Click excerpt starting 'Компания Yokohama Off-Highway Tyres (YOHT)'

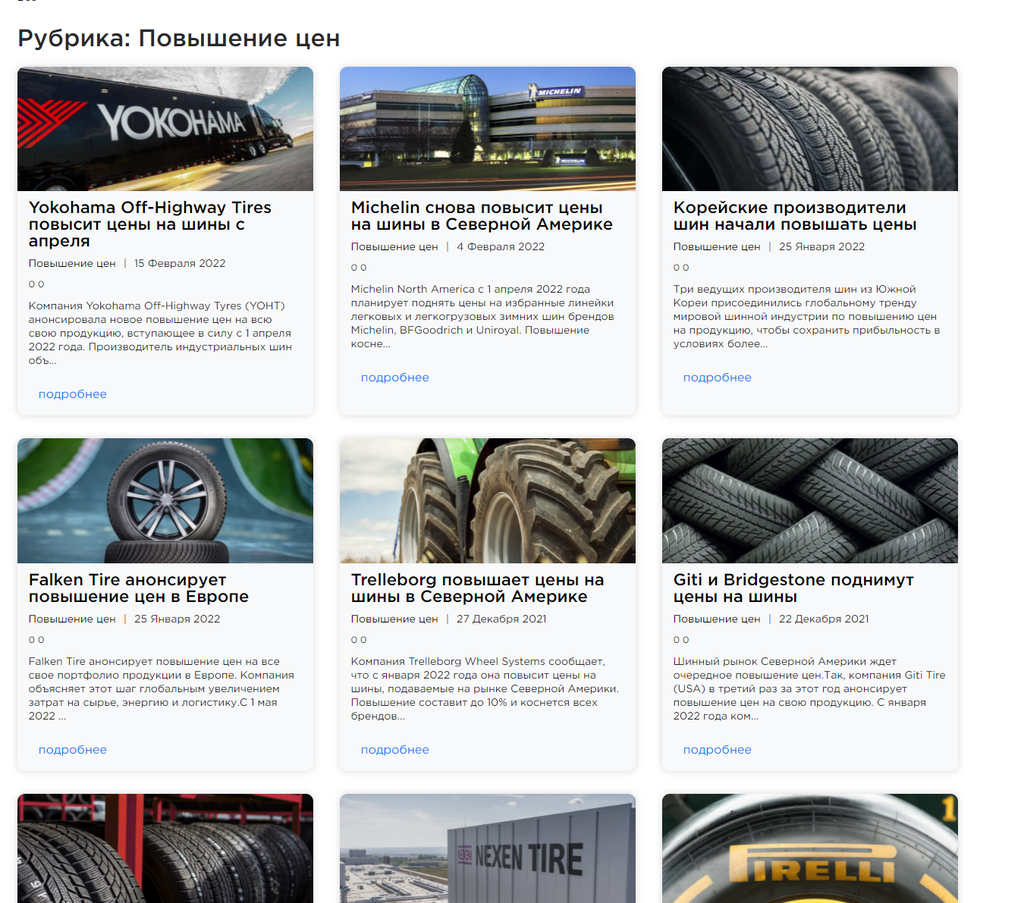pyautogui.click(x=160, y=333)
